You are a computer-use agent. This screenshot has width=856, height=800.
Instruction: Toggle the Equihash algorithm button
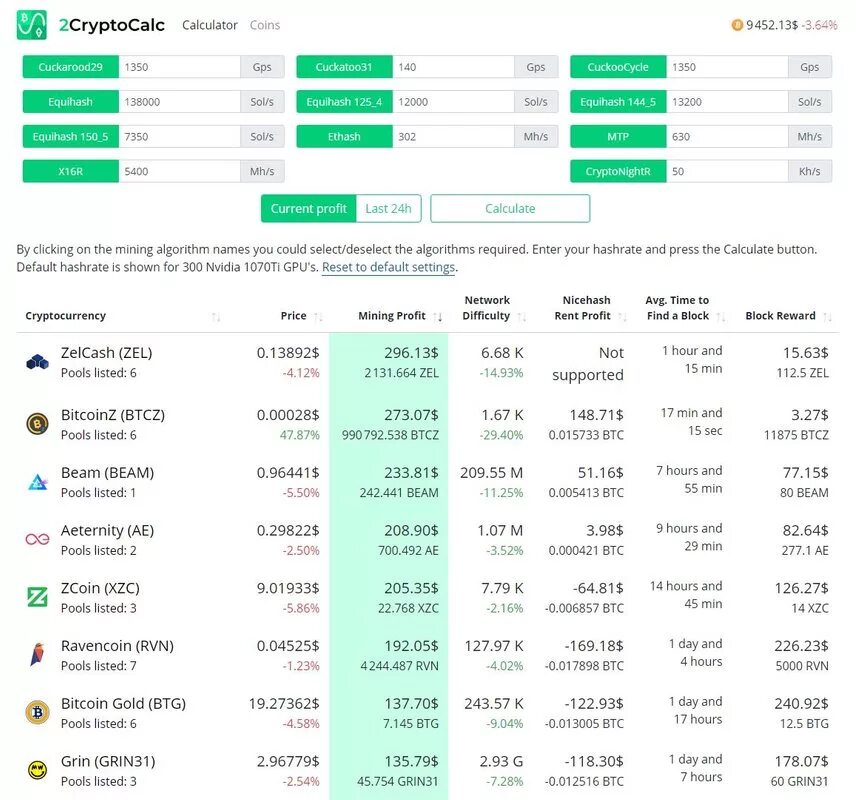click(x=70, y=102)
